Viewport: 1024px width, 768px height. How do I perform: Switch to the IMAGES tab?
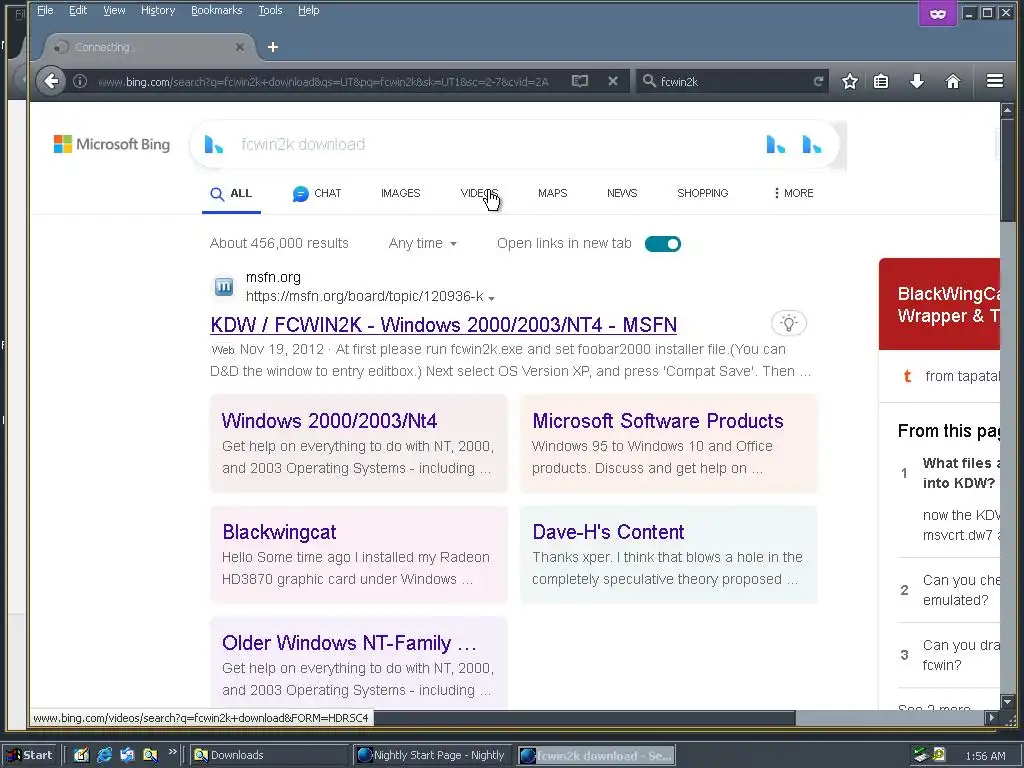pos(400,193)
